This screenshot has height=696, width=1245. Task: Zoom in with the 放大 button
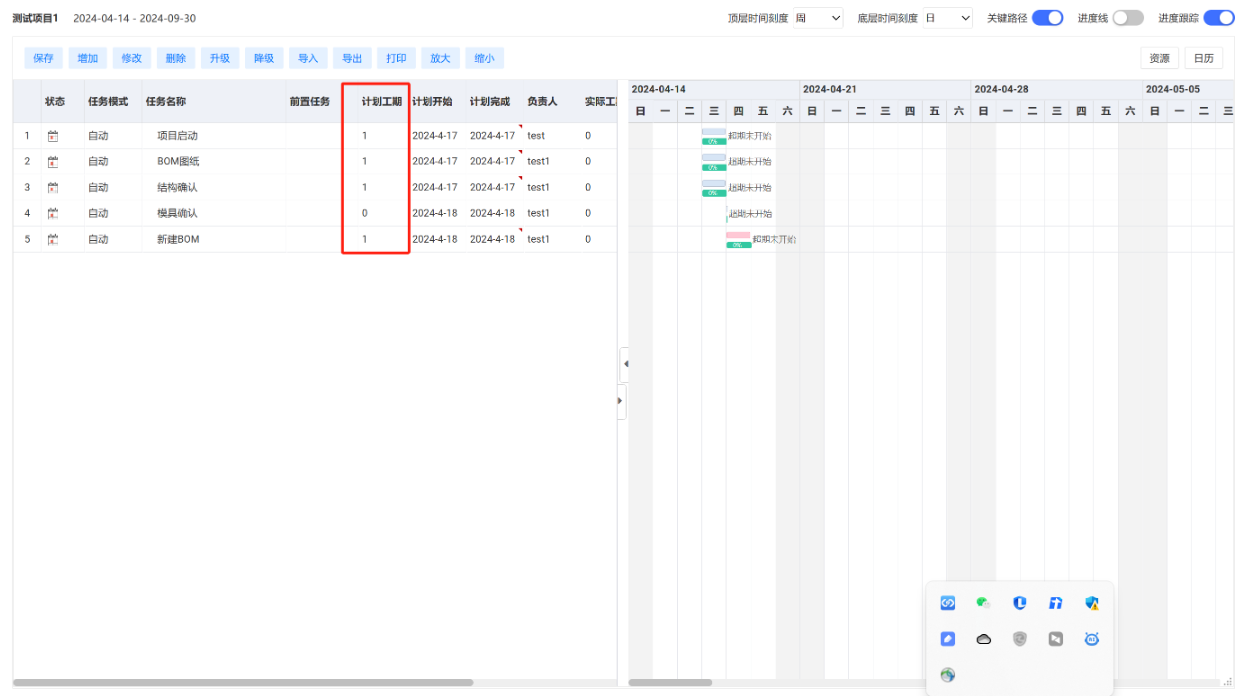pos(440,58)
